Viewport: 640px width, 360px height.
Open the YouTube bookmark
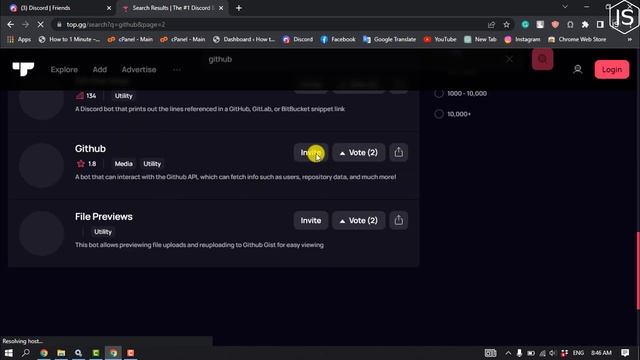click(440, 39)
